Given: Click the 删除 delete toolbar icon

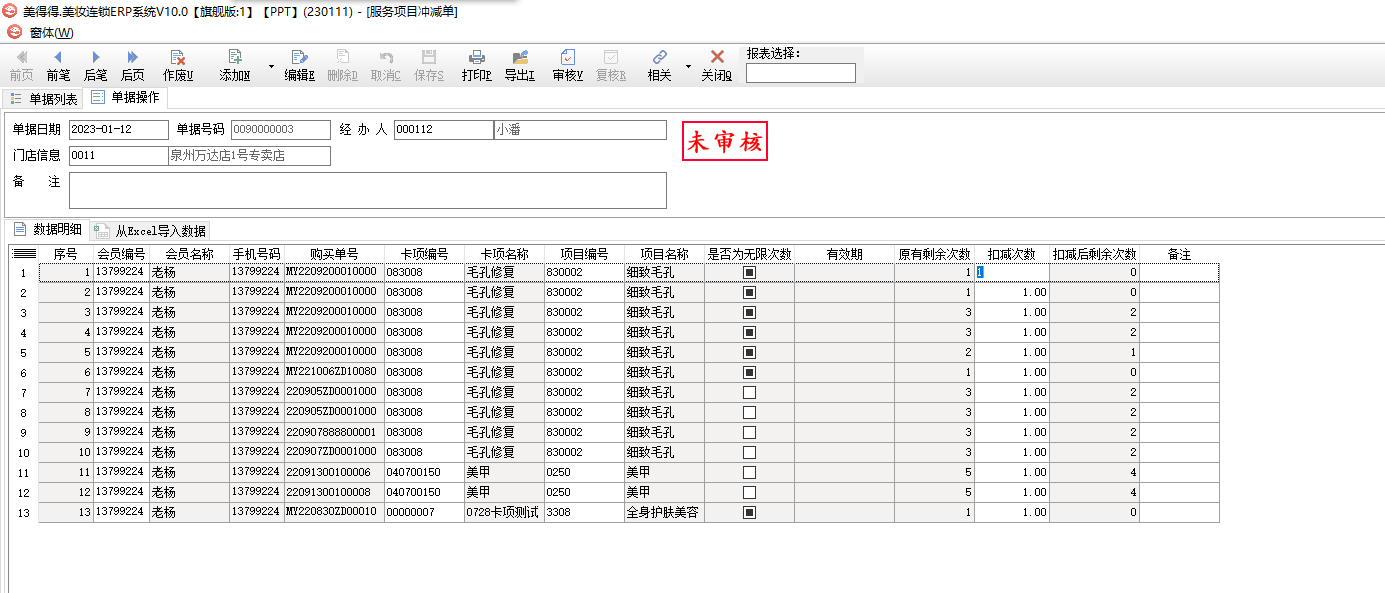Looking at the screenshot, I should point(342,66).
